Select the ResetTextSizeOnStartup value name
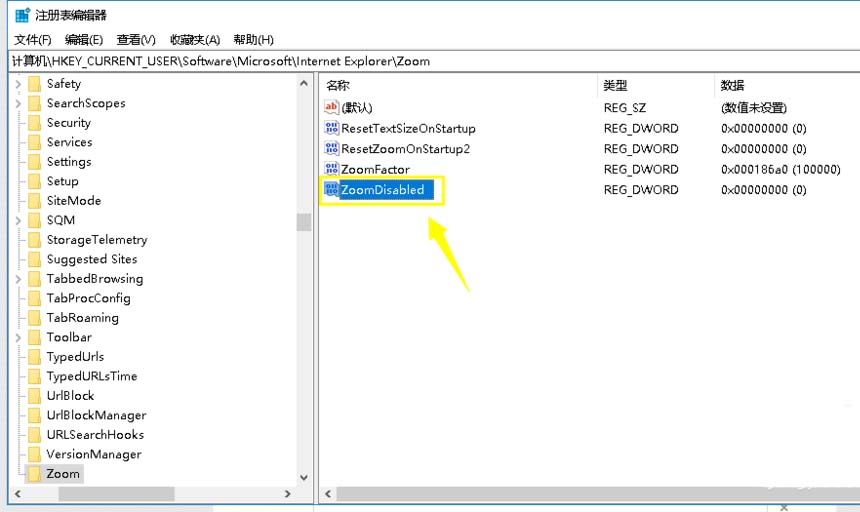Screen dimensions: 860x512 [x=408, y=128]
